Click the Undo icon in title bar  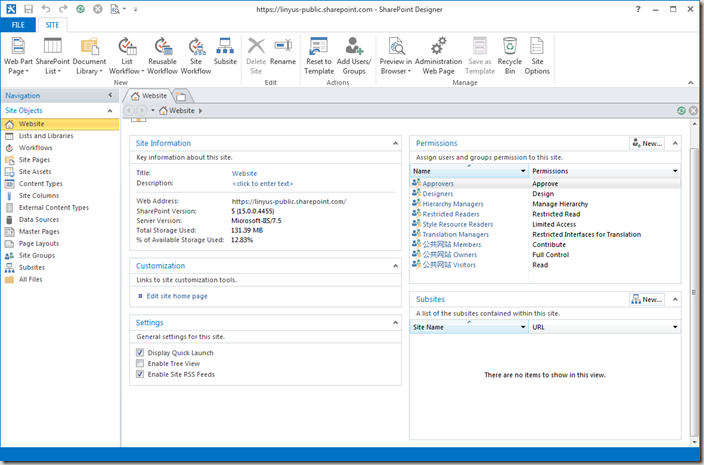pos(46,9)
